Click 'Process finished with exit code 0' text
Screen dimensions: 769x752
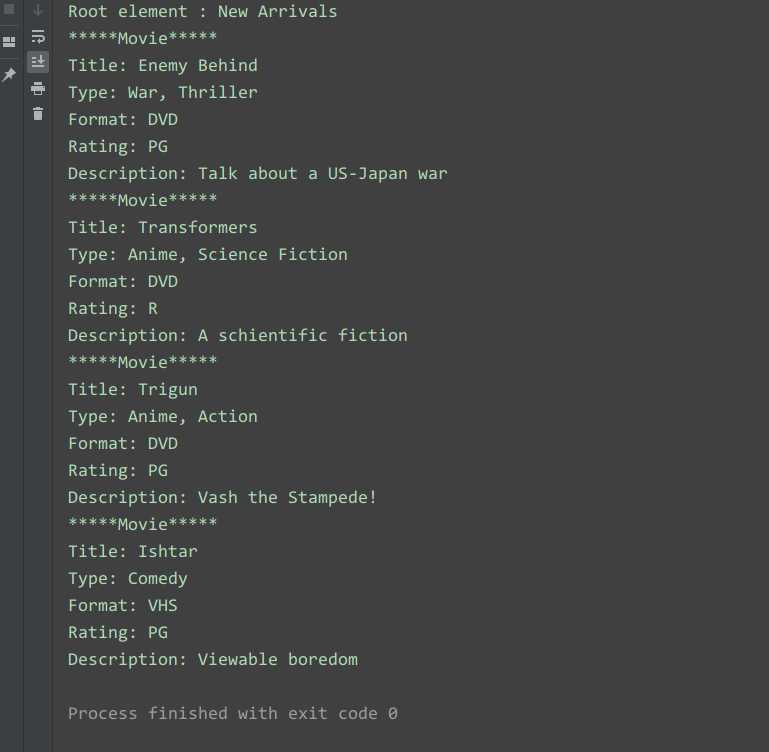click(233, 713)
